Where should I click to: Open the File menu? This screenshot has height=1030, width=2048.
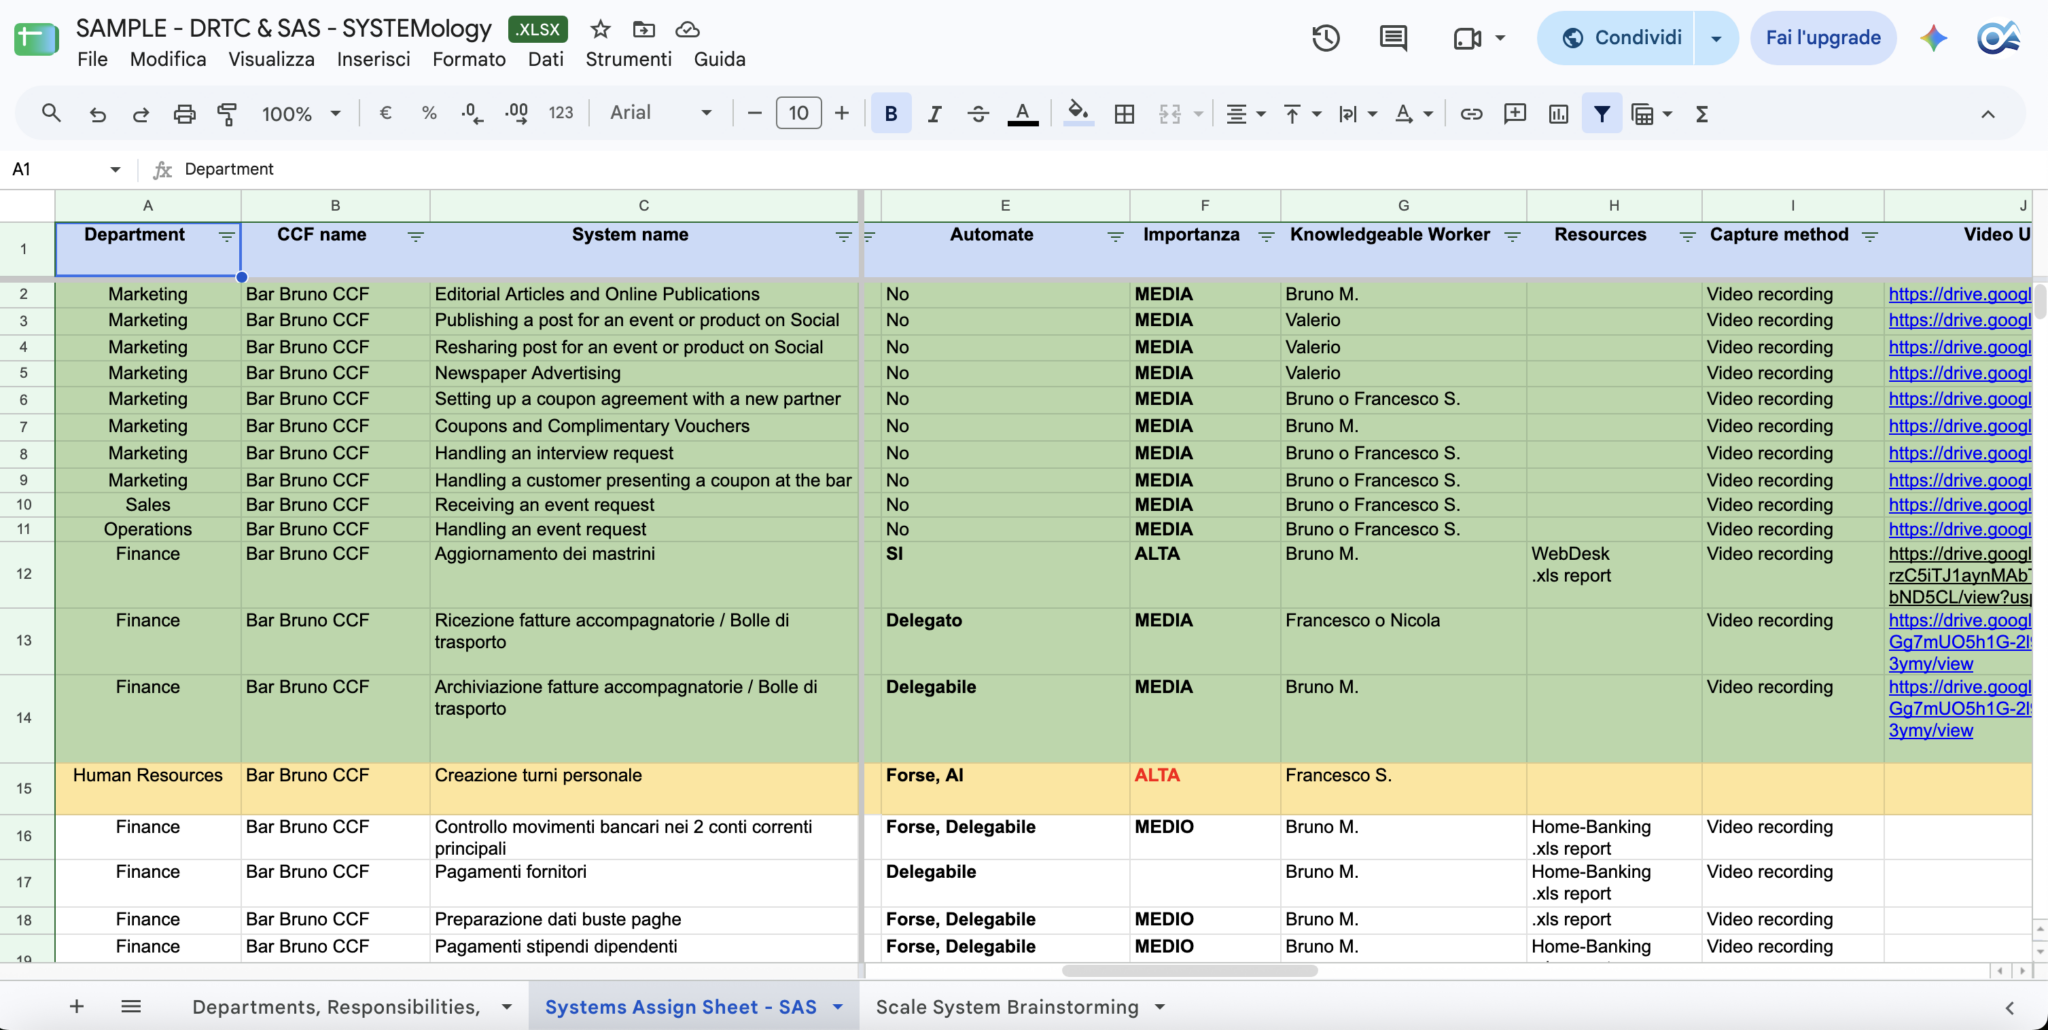(x=92, y=59)
